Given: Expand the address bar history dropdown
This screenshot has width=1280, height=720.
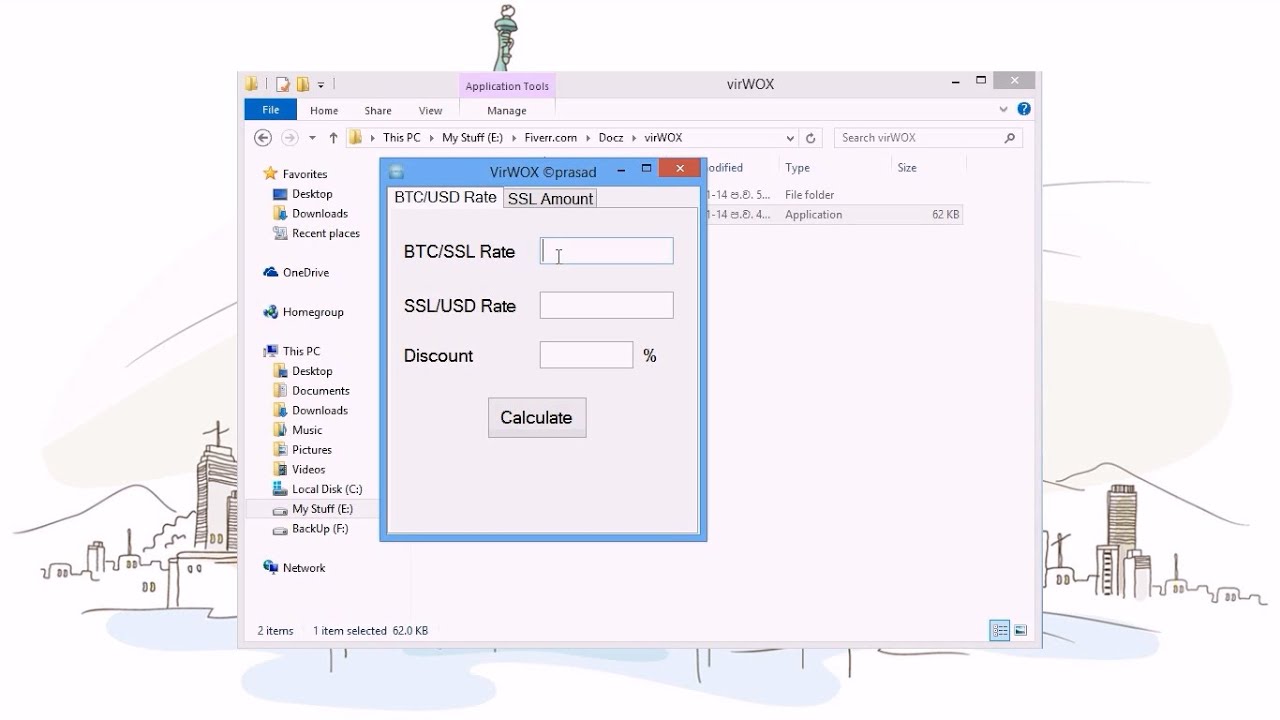Looking at the screenshot, I should coord(790,138).
